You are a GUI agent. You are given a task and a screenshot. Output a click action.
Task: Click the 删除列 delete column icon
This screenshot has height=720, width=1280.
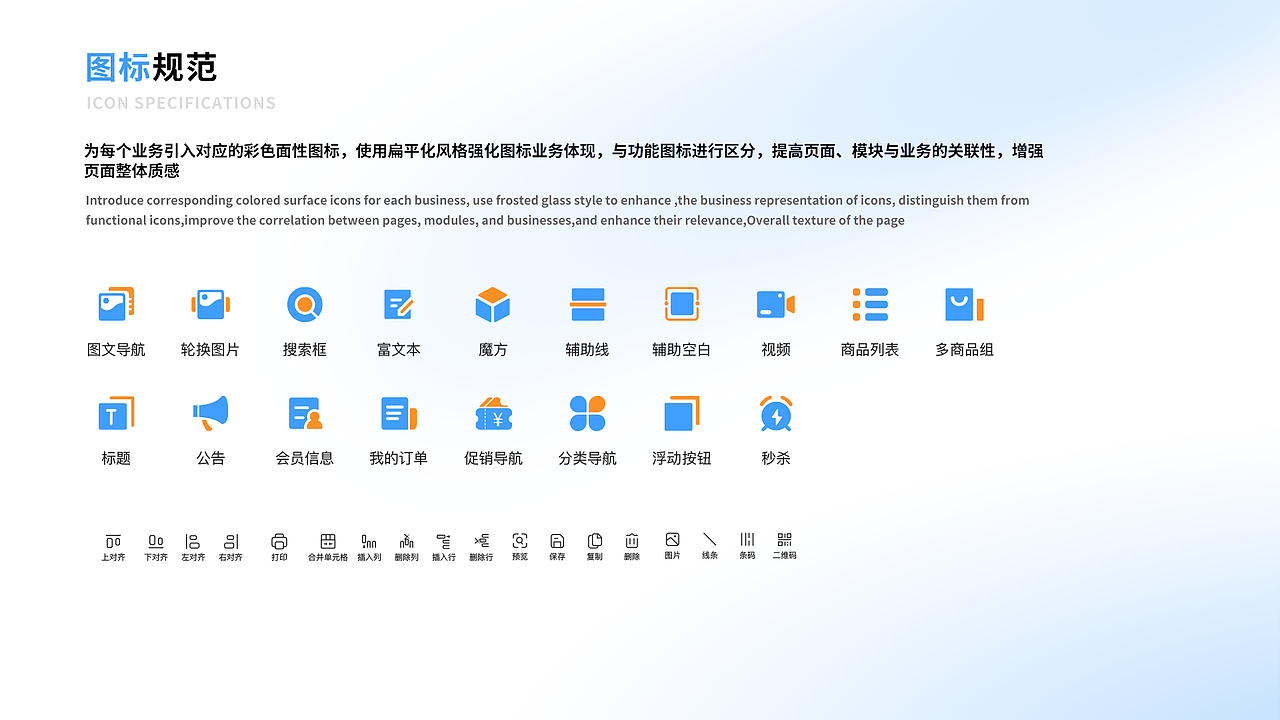pyautogui.click(x=406, y=541)
